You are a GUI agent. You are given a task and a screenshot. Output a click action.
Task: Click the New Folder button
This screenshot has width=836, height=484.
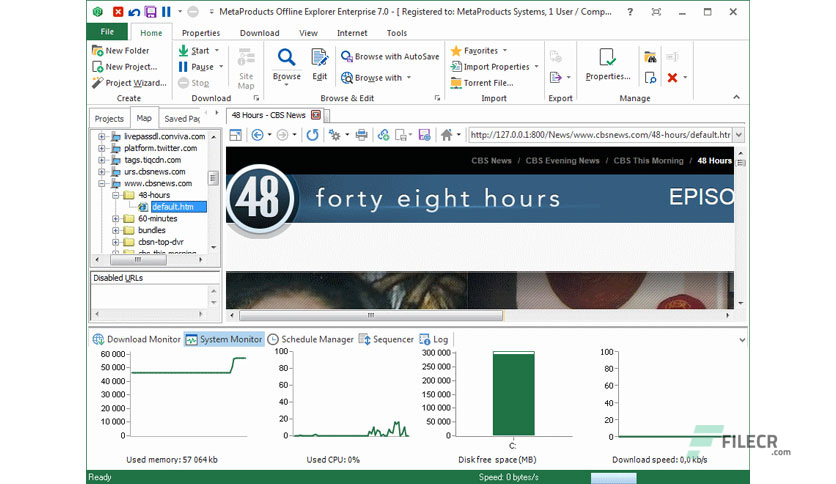point(121,51)
